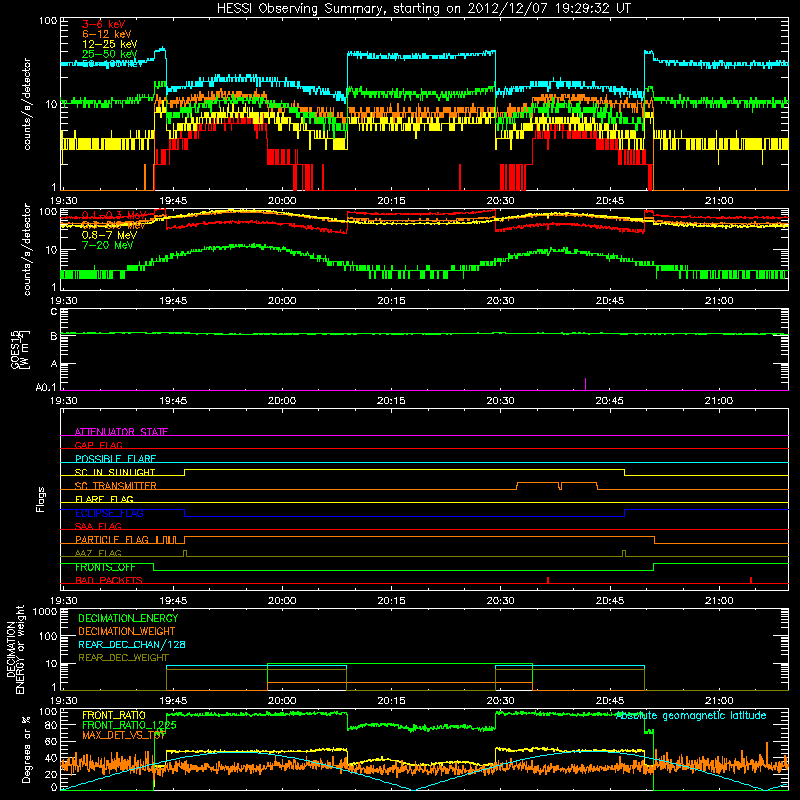This screenshot has height=800, width=800.
Task: Click the counts/s/detector title of top panel
Action: [27, 104]
